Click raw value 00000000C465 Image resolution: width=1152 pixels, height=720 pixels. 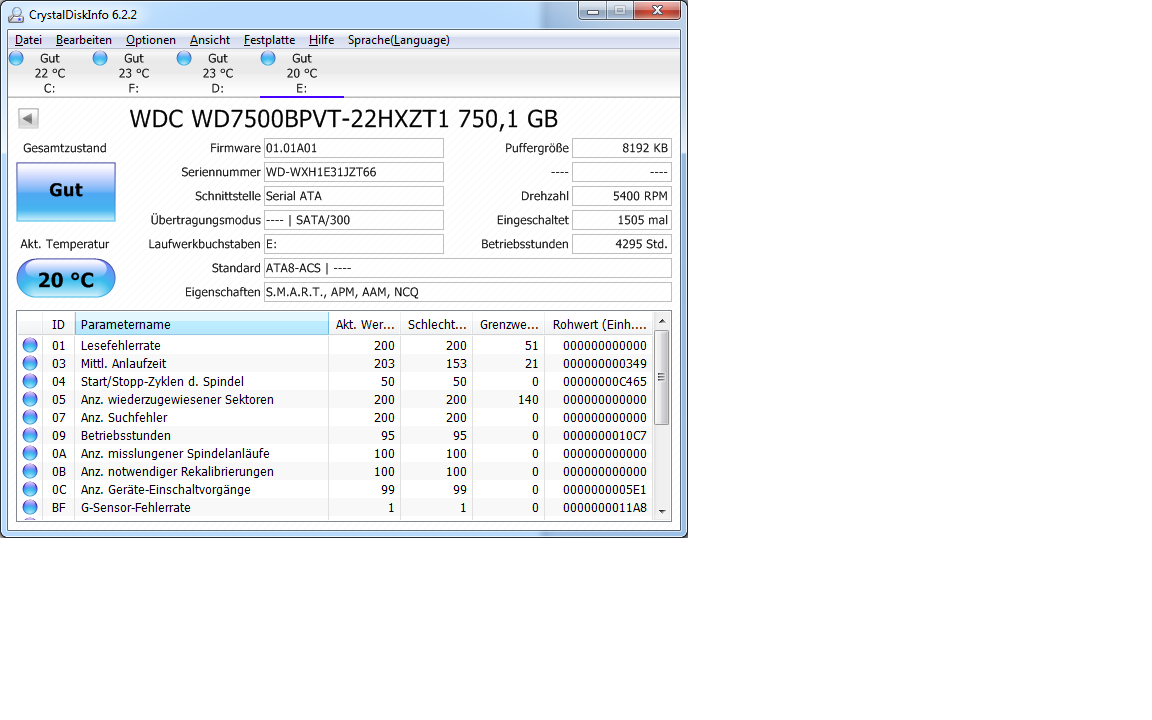click(605, 381)
